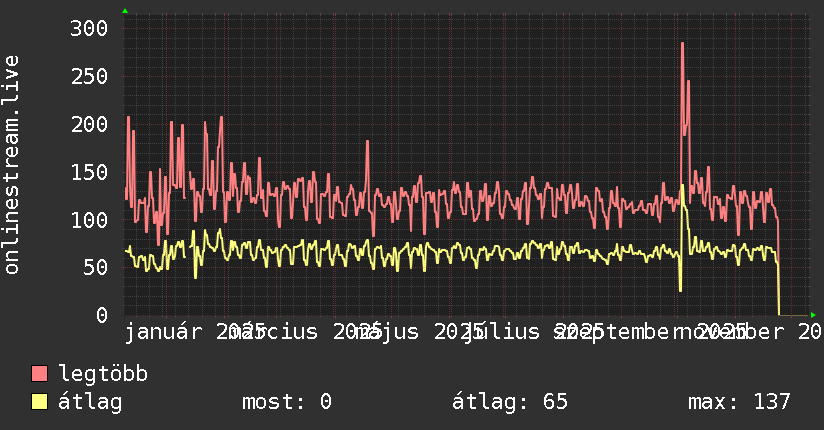
Task: Click the green arrow at x-axis end
Action: click(813, 315)
